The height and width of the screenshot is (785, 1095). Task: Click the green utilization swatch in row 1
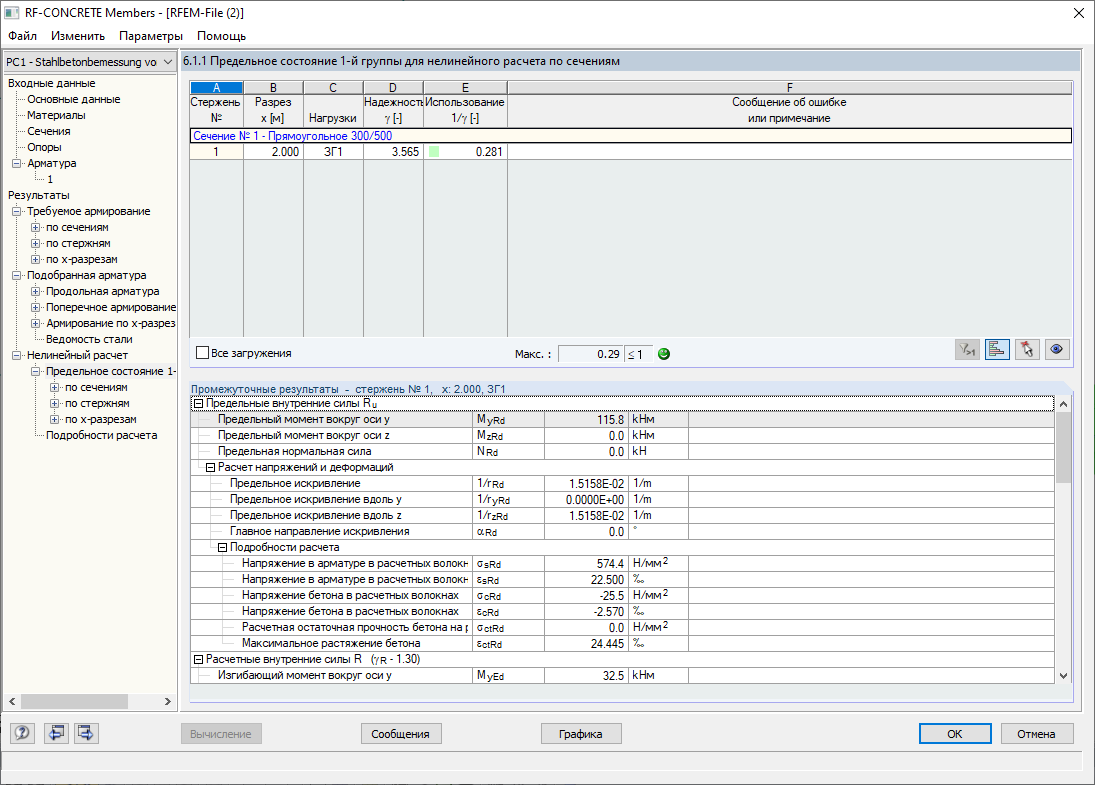tap(434, 152)
